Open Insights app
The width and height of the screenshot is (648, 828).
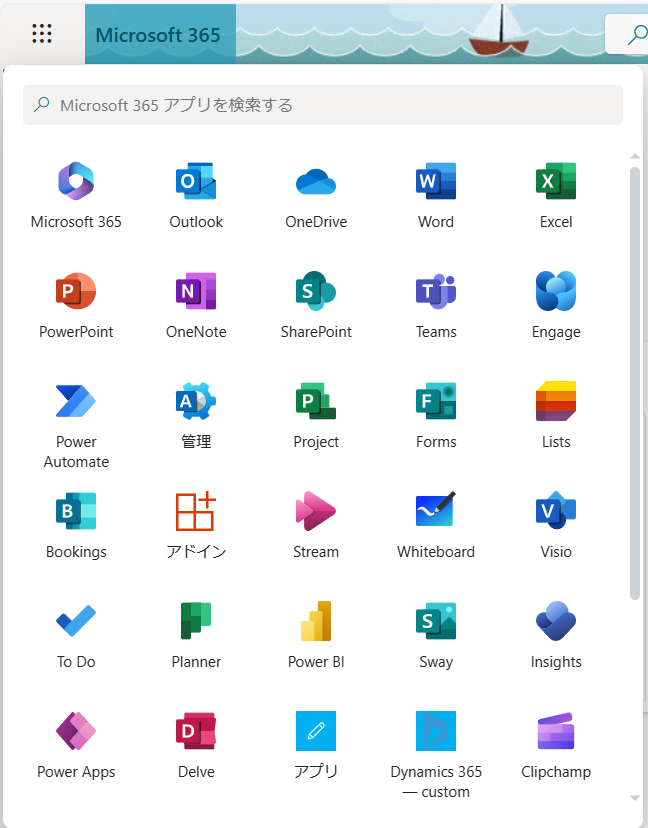point(556,620)
